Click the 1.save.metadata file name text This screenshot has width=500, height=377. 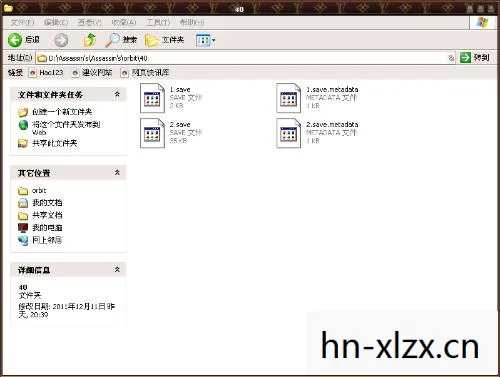click(332, 89)
